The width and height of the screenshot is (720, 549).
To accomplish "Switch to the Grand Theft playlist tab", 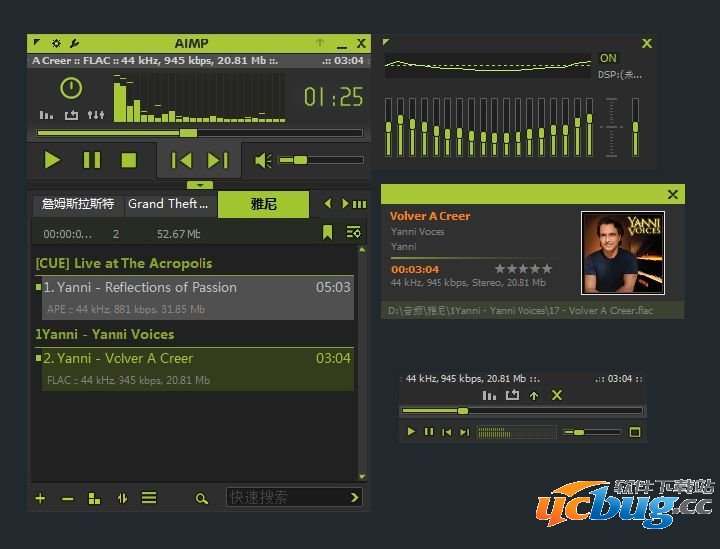I will point(169,204).
